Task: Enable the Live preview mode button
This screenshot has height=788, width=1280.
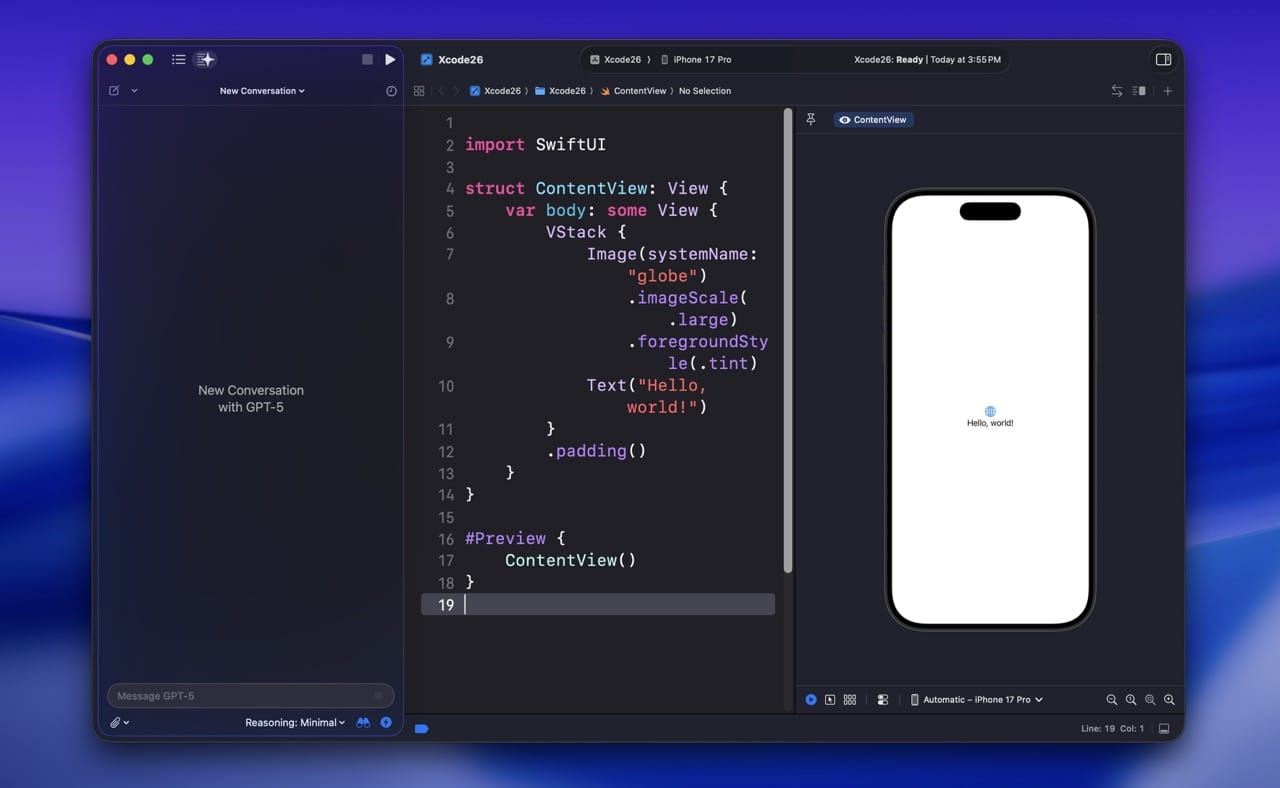Action: 811,700
